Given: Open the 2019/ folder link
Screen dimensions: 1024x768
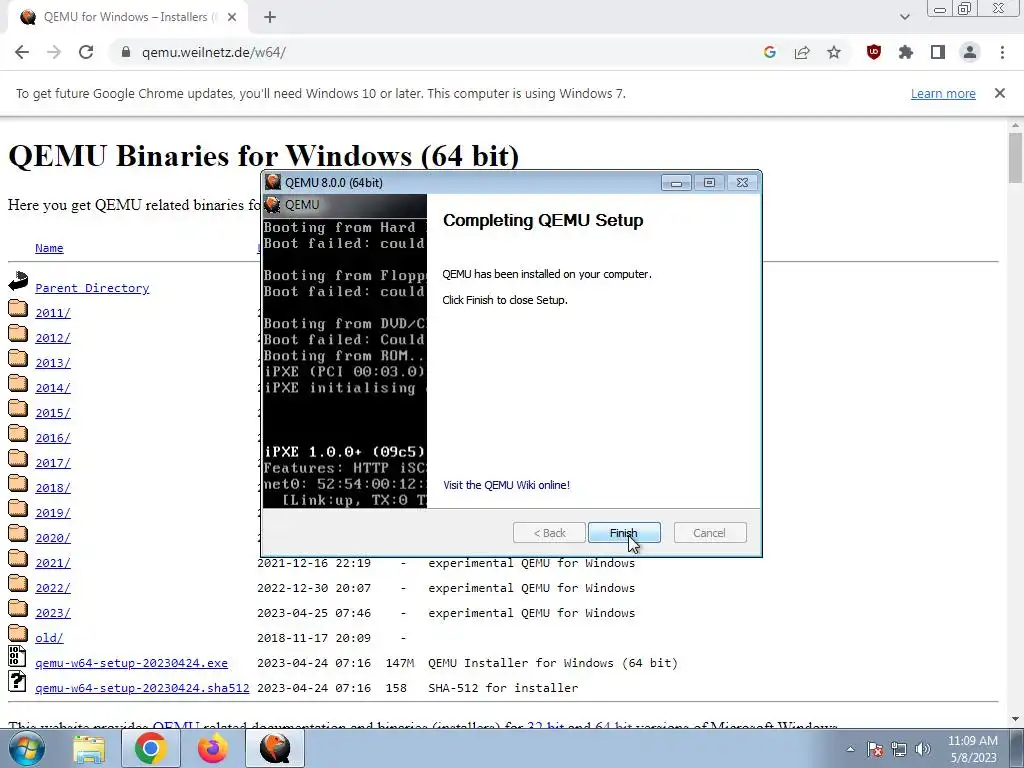Looking at the screenshot, I should tap(53, 513).
